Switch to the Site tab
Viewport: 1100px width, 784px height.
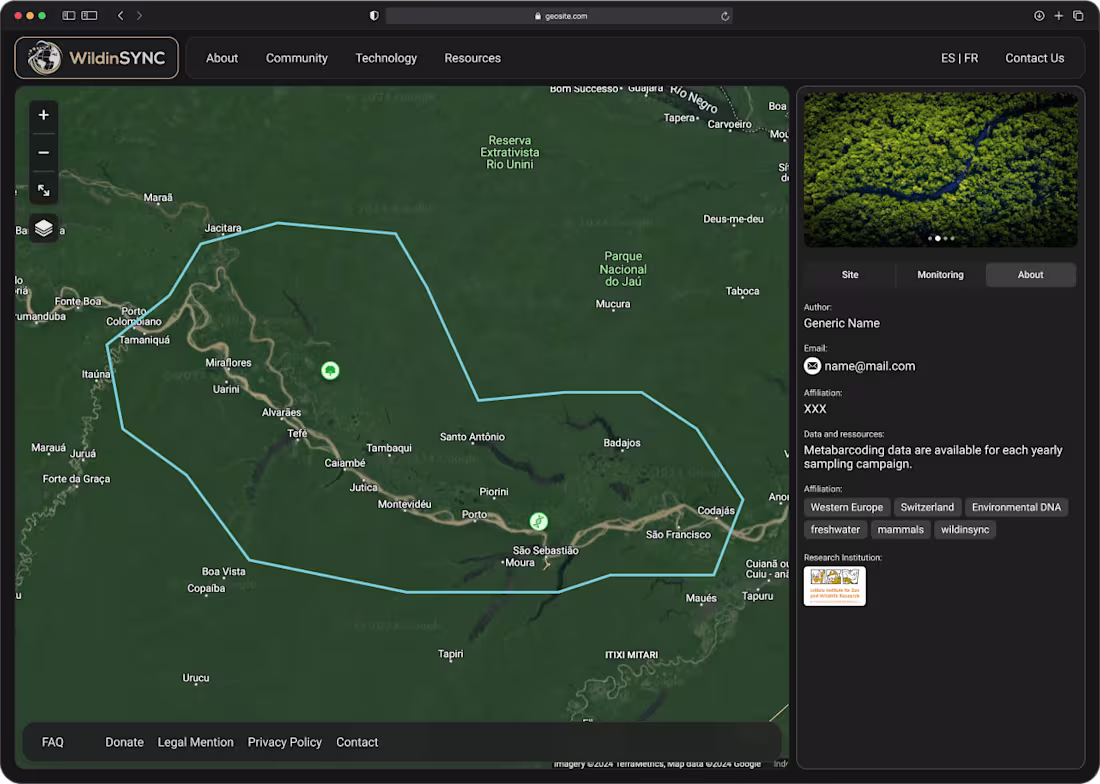click(849, 274)
